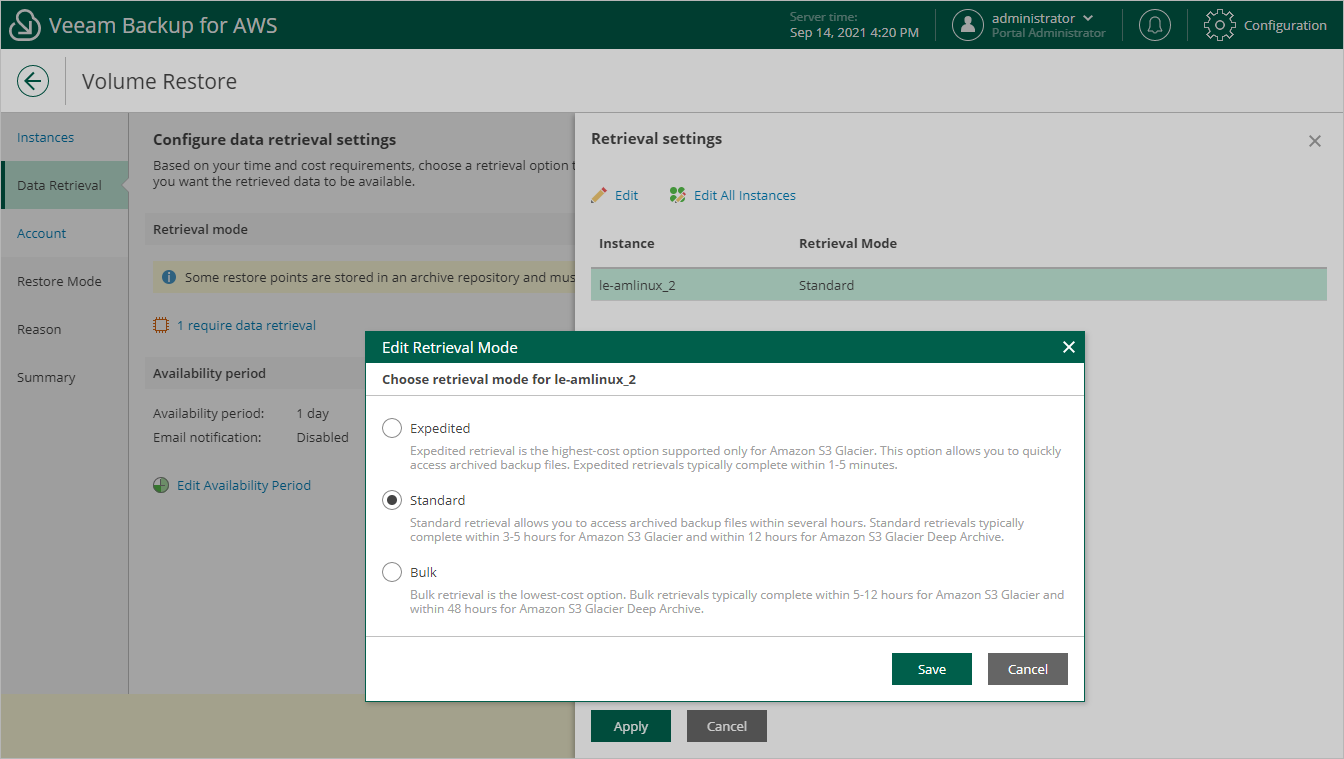Select the Bulk retrieval option
Image resolution: width=1344 pixels, height=759 pixels.
pos(392,572)
